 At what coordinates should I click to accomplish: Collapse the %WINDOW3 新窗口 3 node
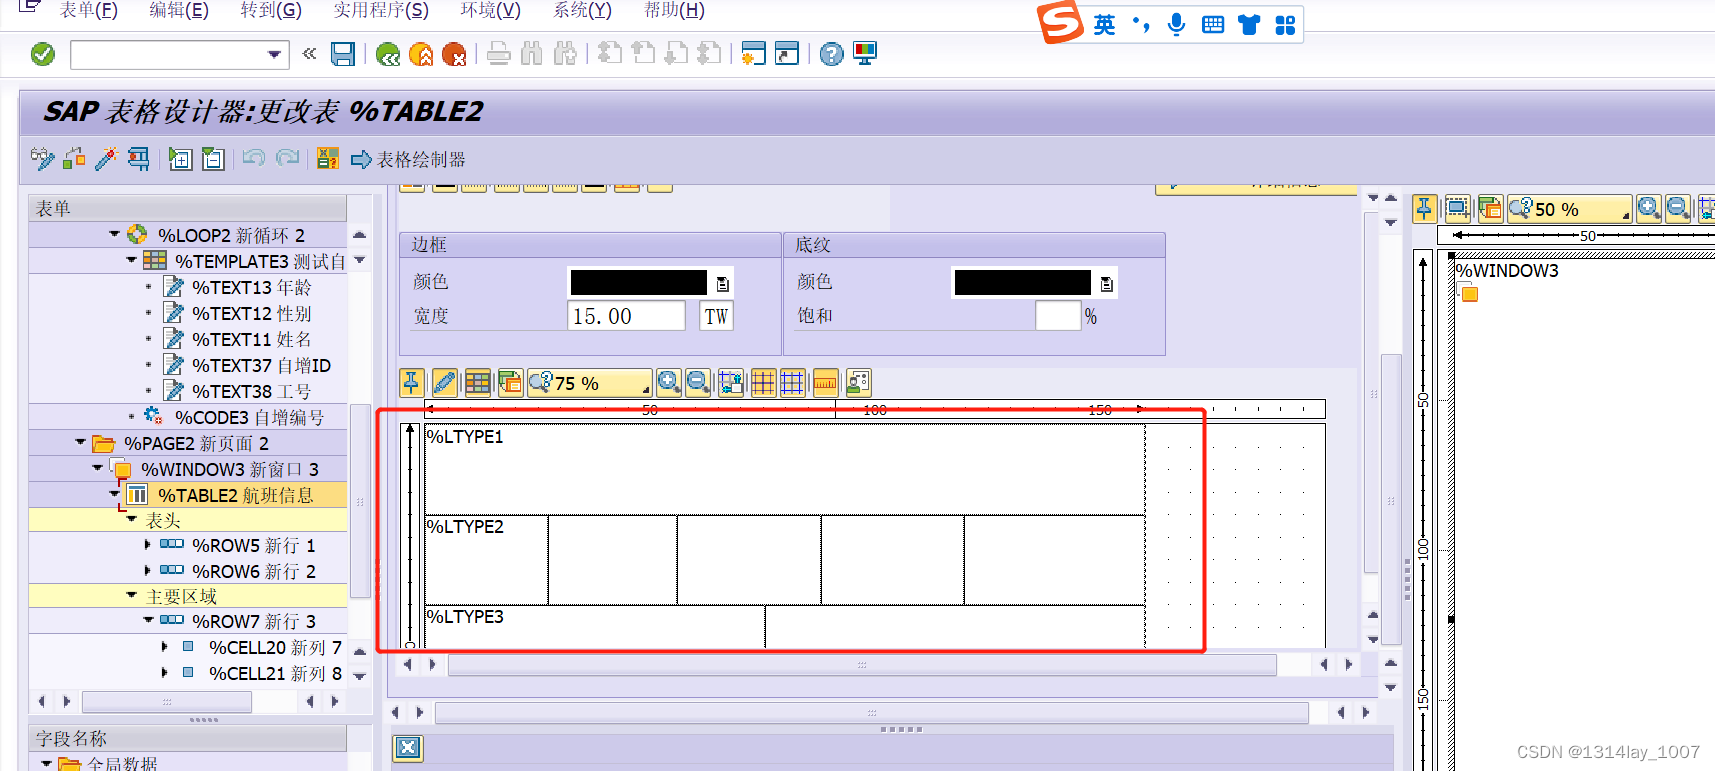click(98, 468)
